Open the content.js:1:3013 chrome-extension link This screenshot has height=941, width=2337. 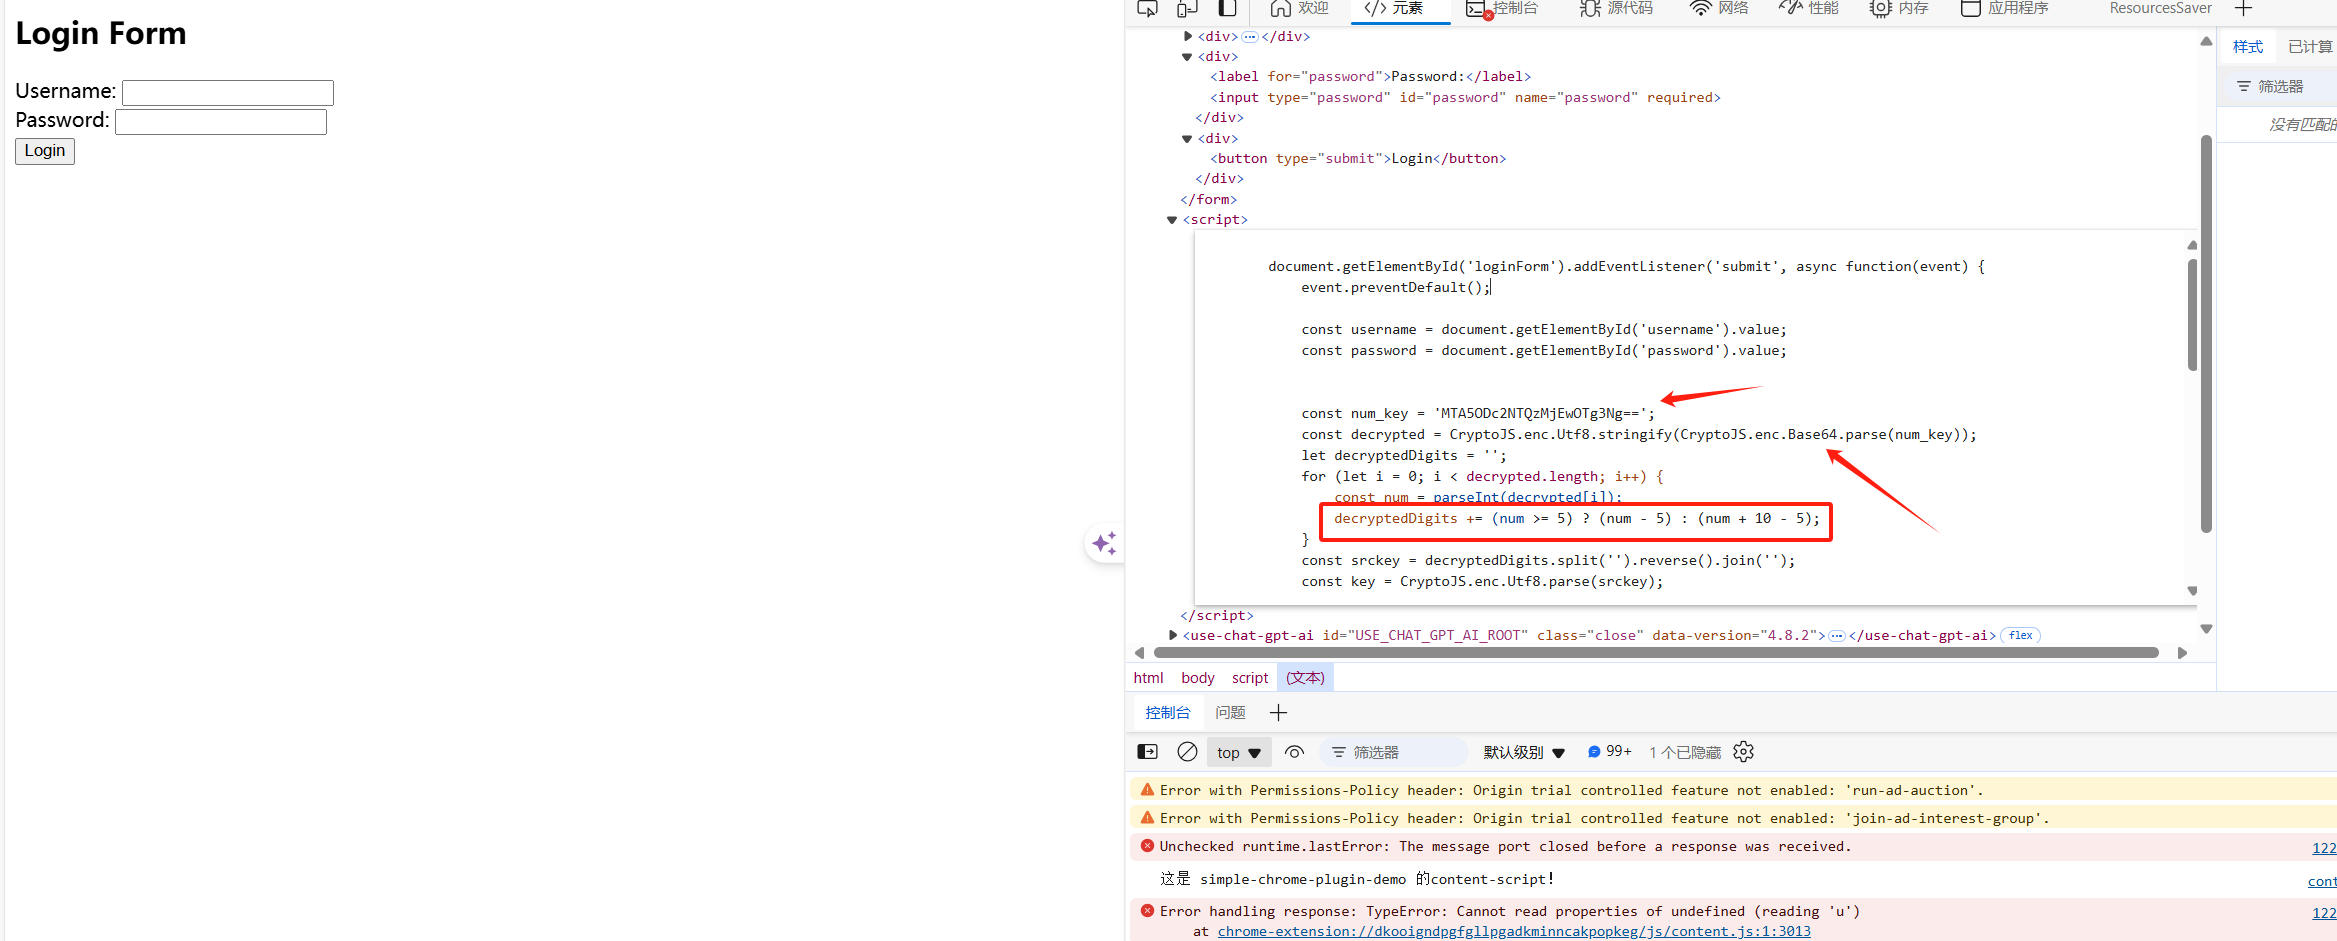coord(1514,931)
